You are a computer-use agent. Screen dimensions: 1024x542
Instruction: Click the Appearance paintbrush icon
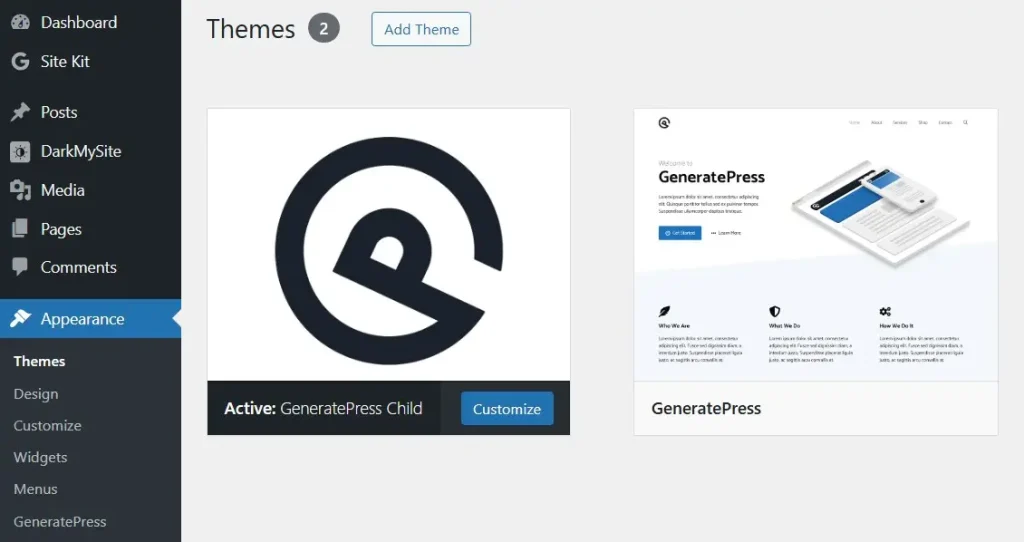click(x=20, y=319)
